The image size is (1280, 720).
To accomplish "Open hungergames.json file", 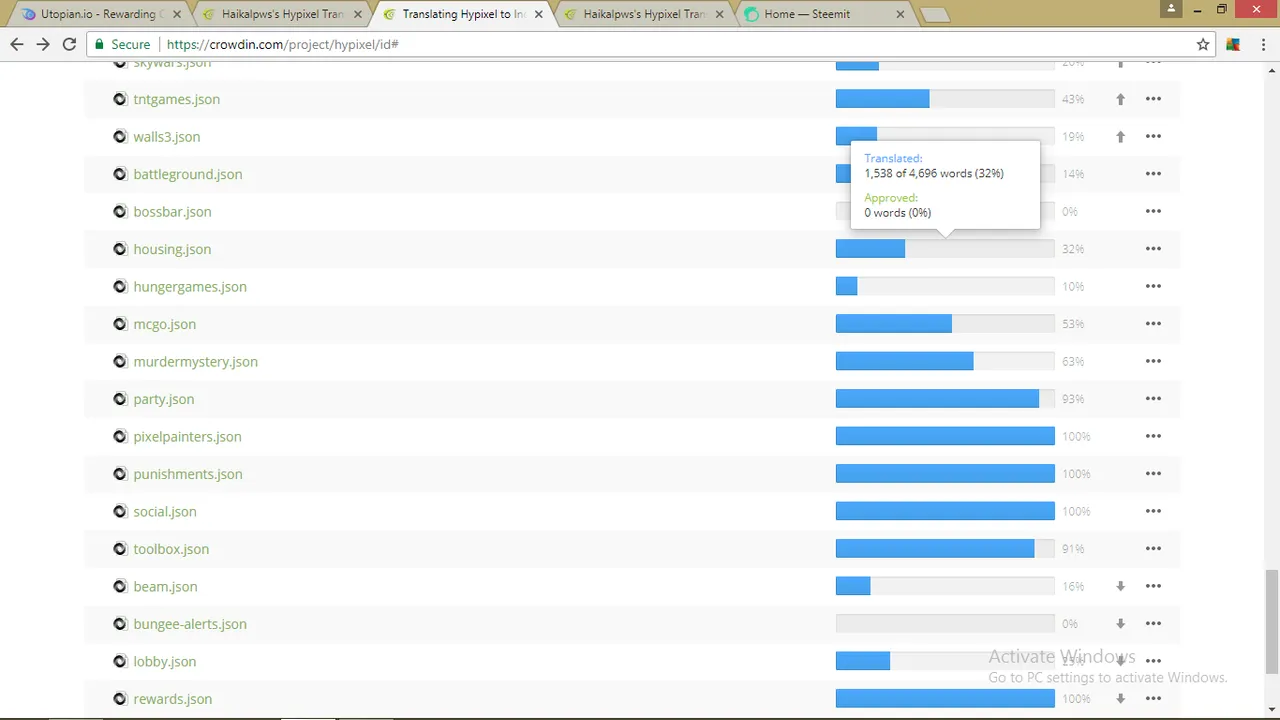I will click(x=190, y=287).
